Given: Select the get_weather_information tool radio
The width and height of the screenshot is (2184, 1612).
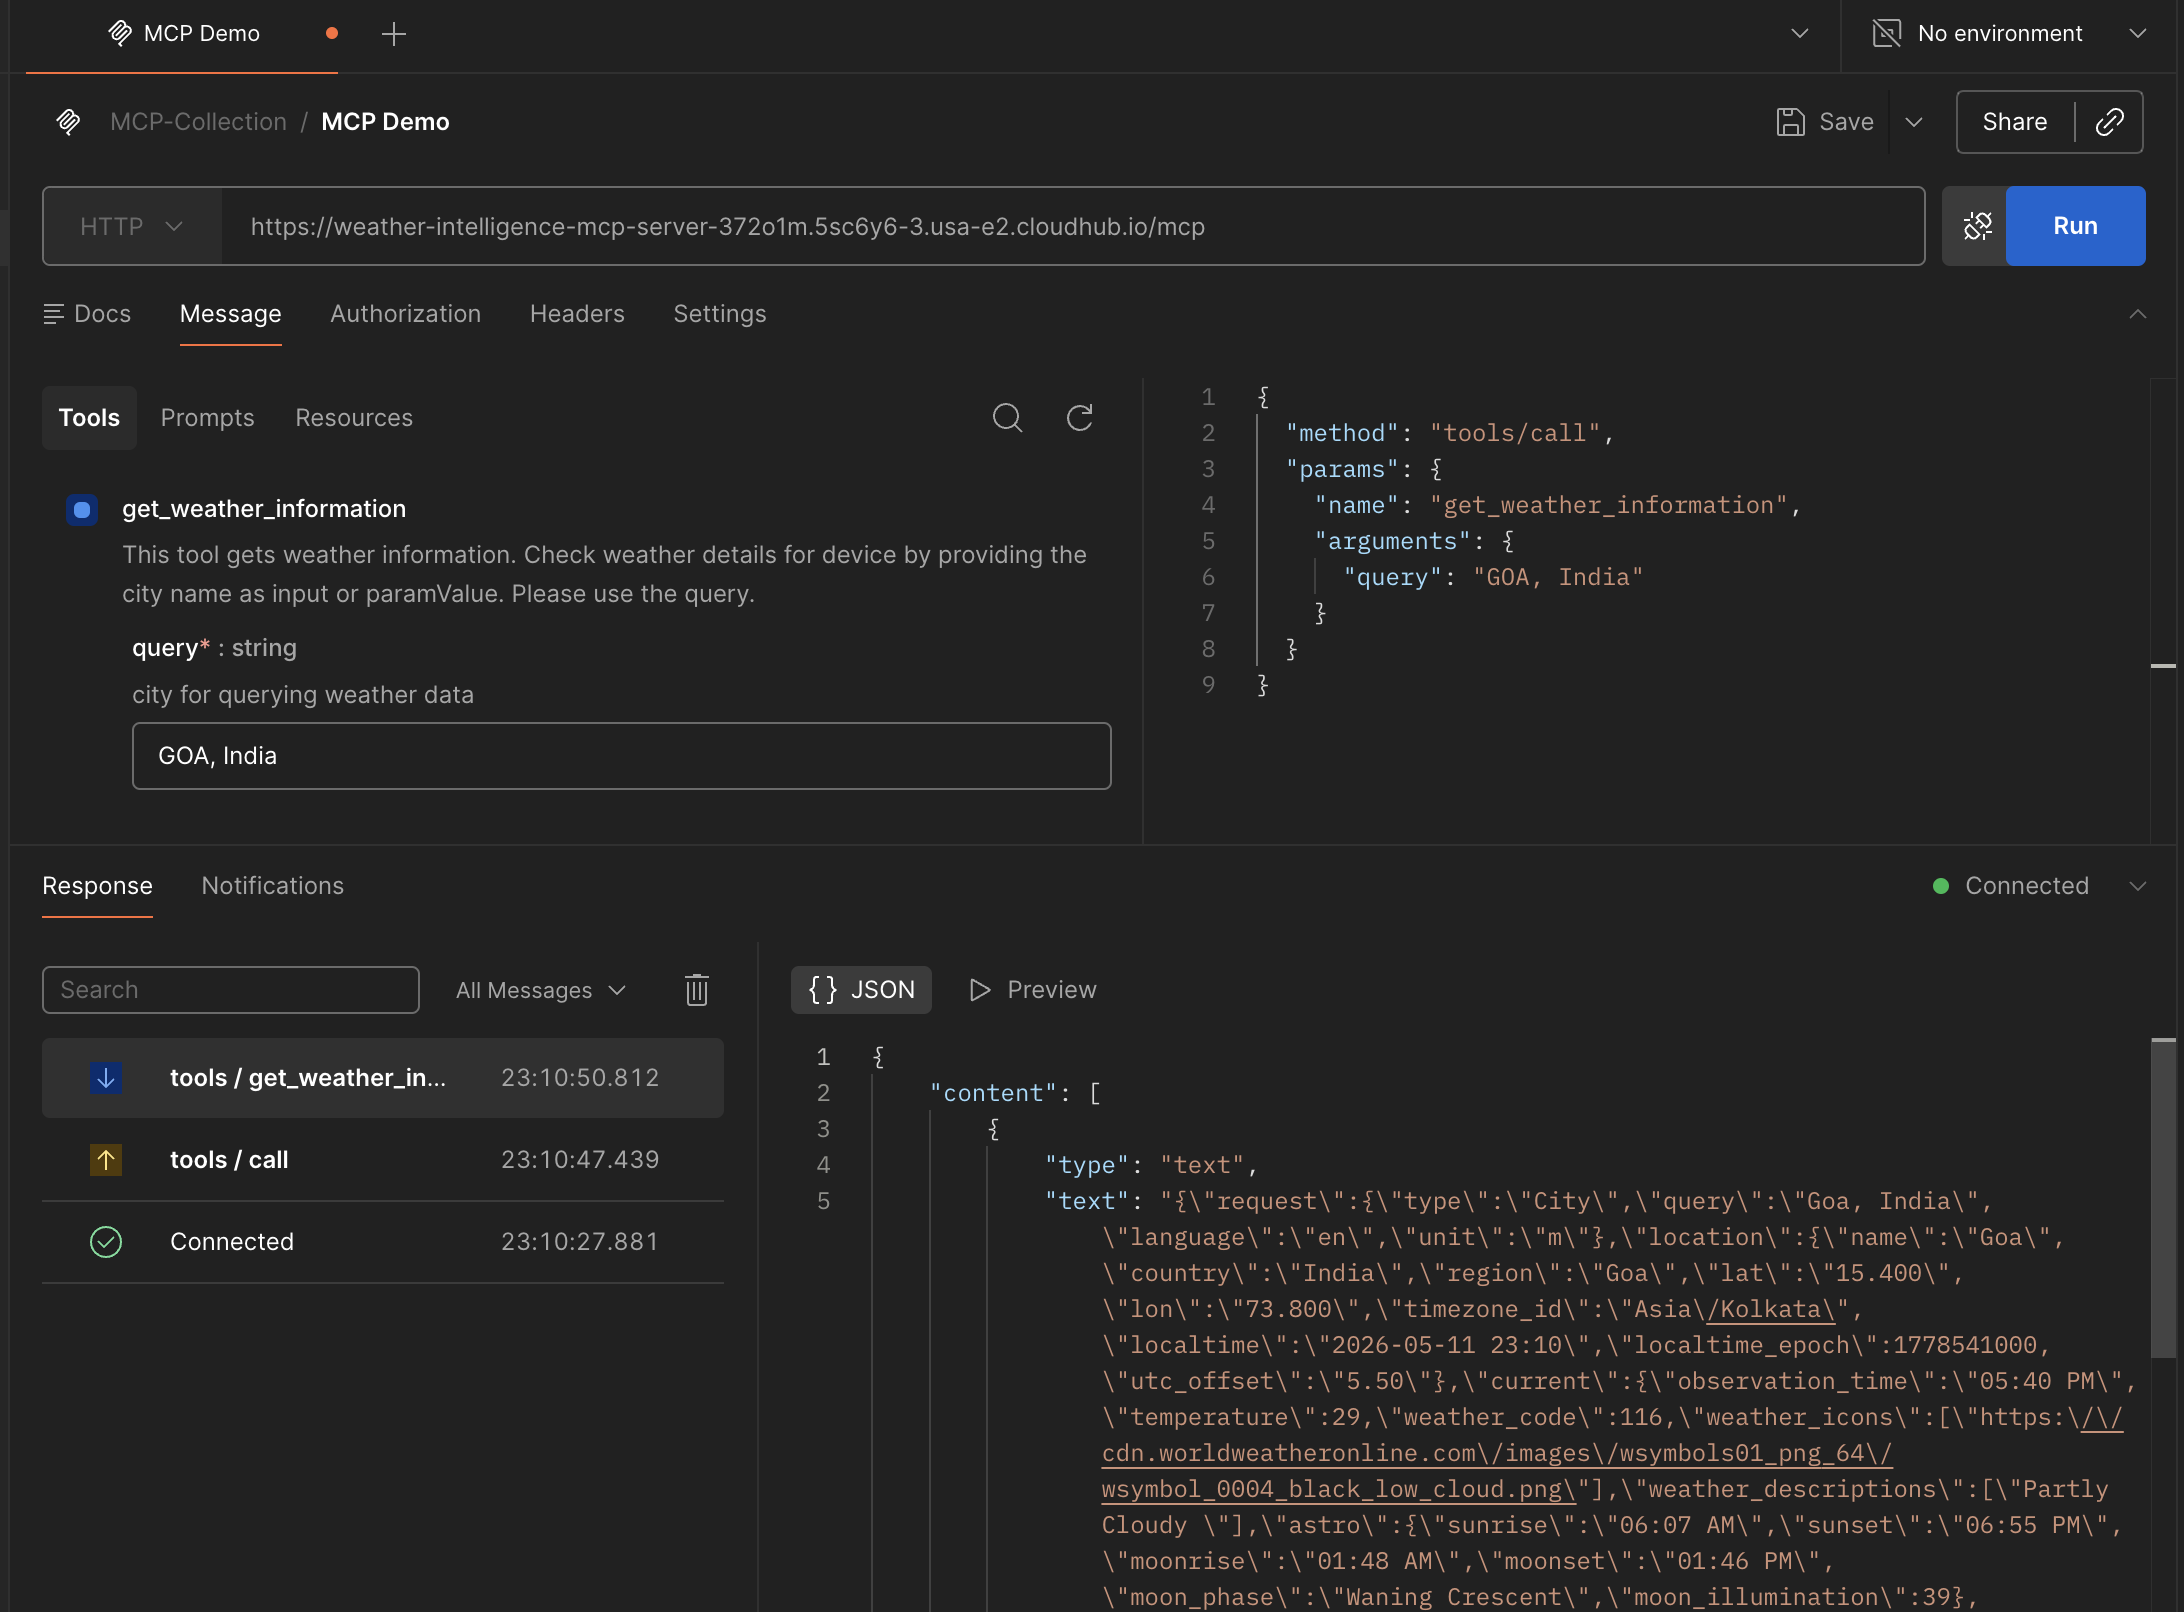Looking at the screenshot, I should [x=82, y=510].
